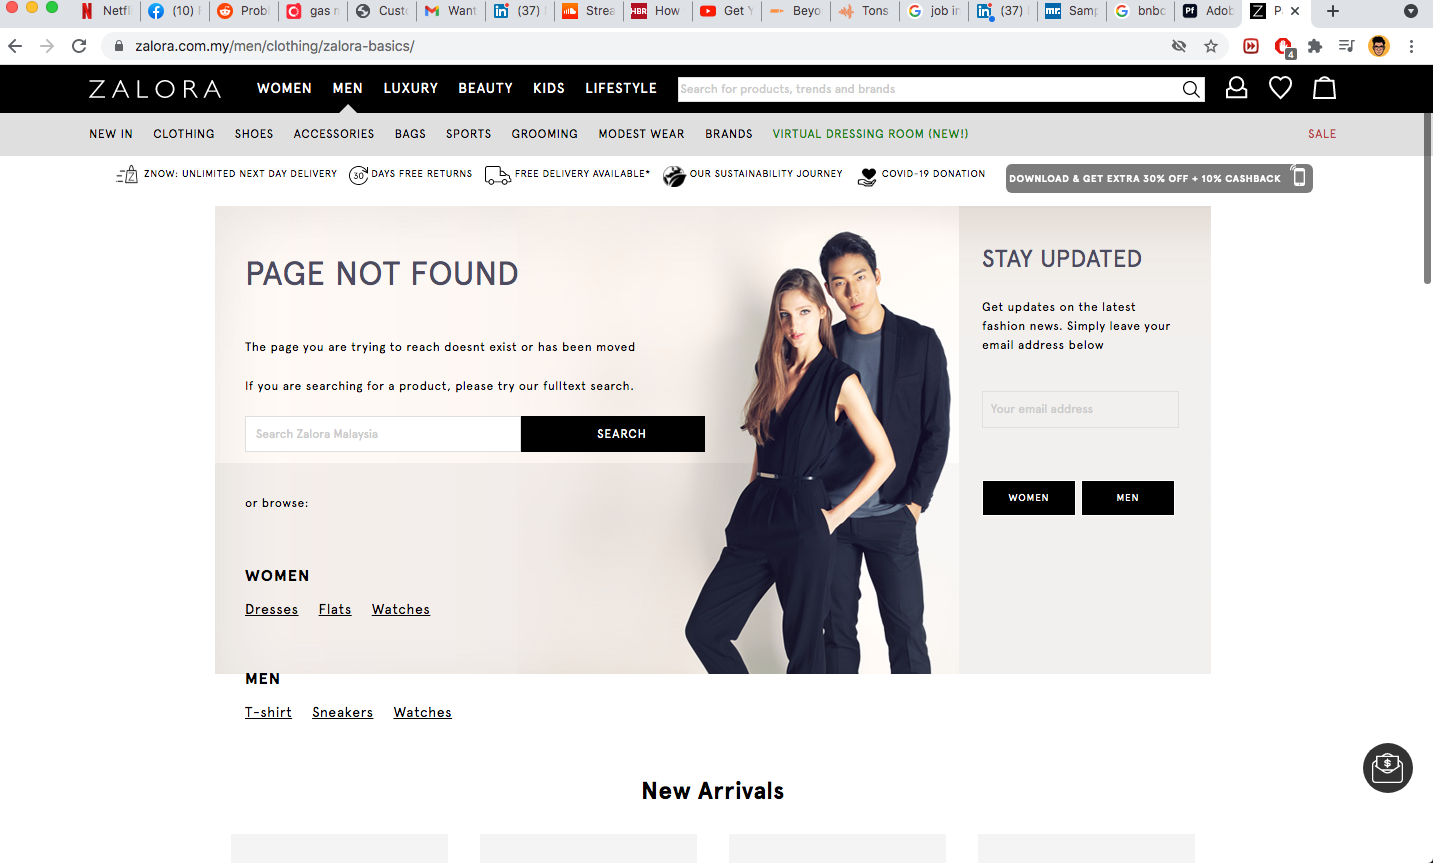Bookmark page with star icon

(1211, 46)
